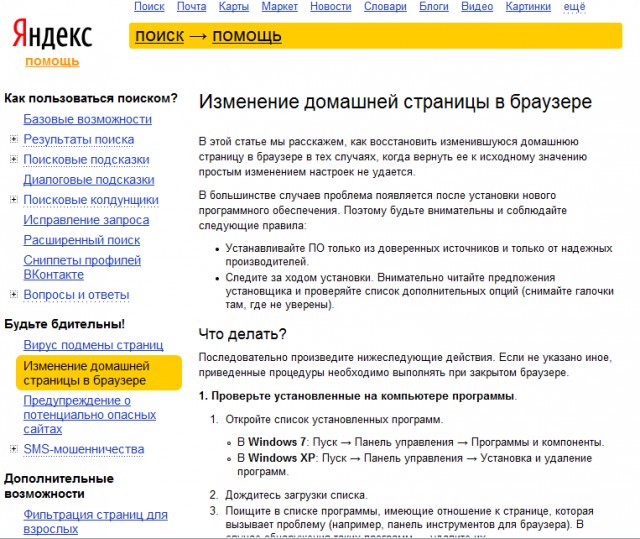This screenshot has height=539, width=640.
Task: Expand the Поисковые колдунщики tree node
Action: 14,200
